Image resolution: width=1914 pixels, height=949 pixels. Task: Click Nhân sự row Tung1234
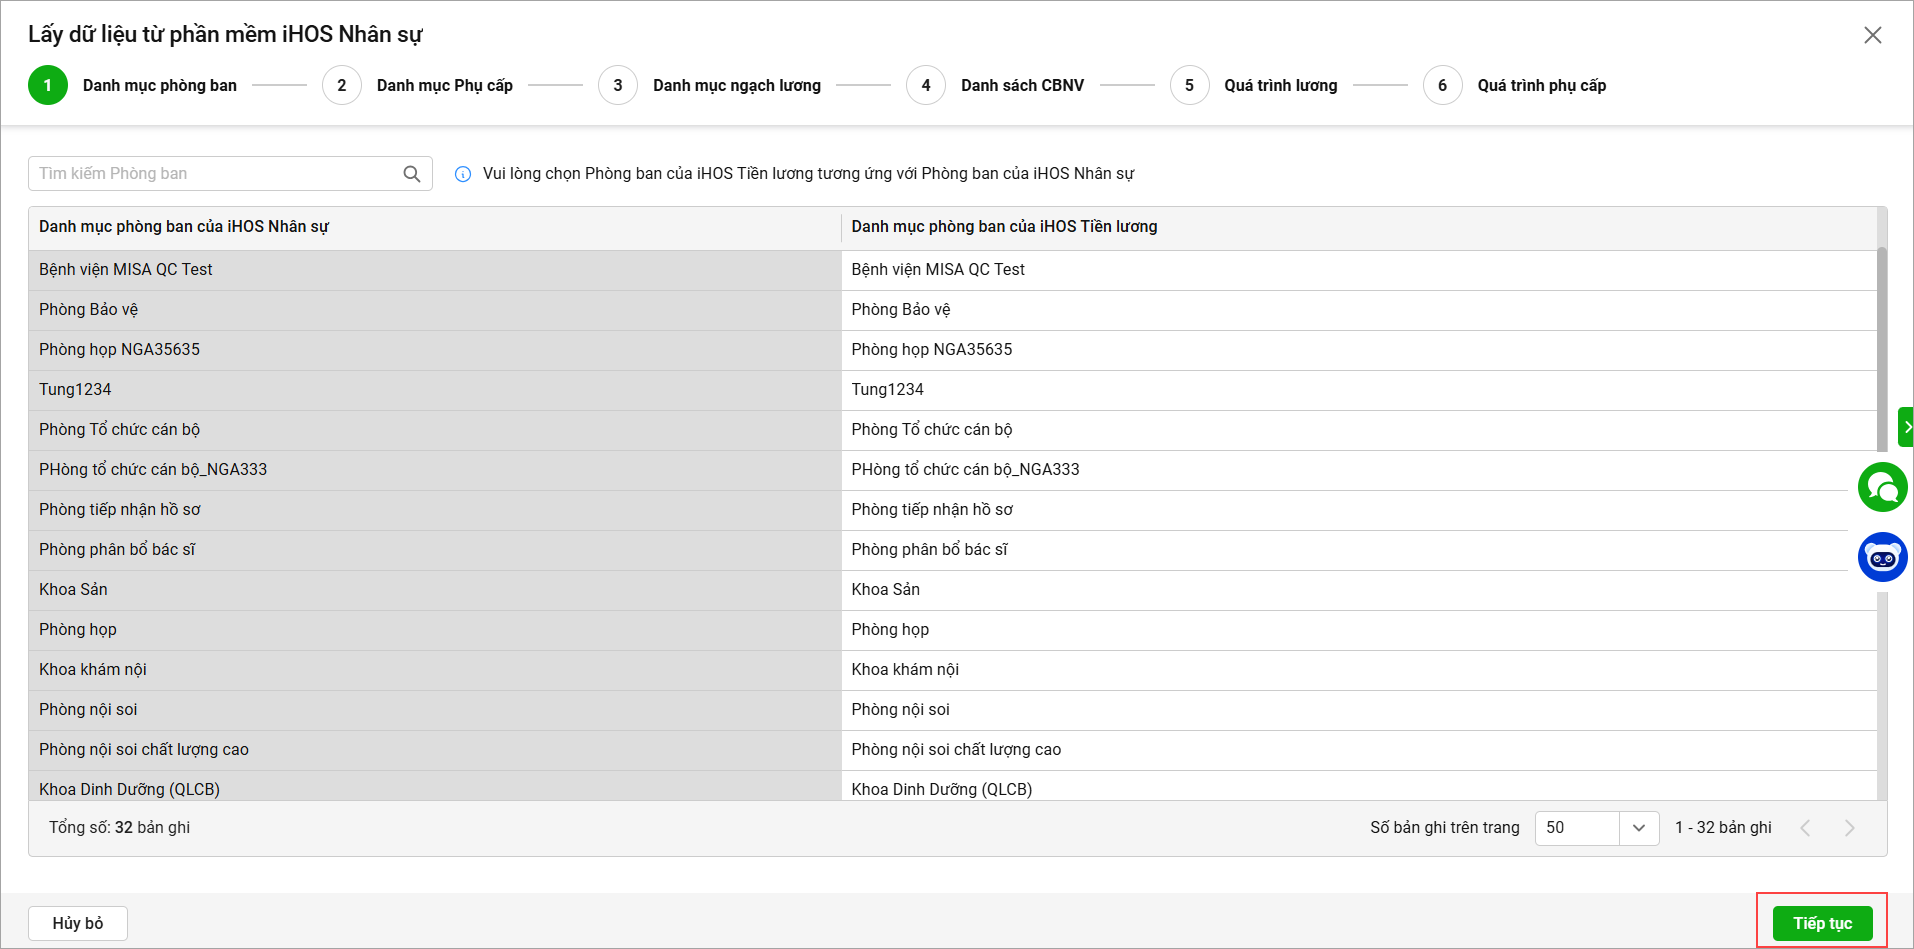pos(435,390)
